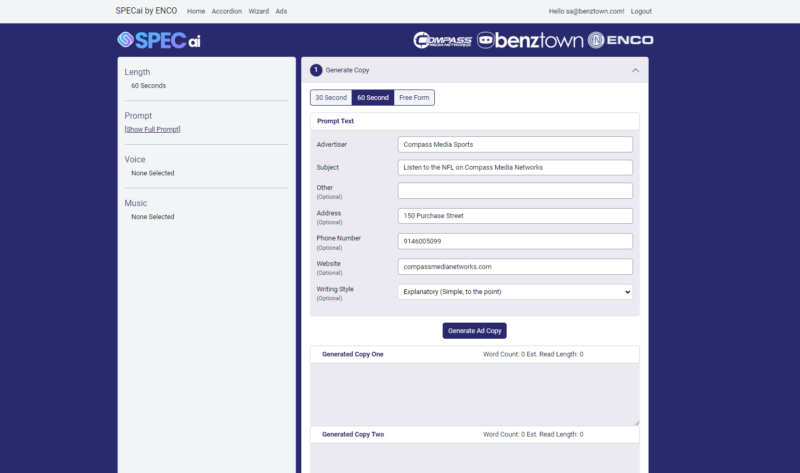This screenshot has width=800, height=473.
Task: Open the Wizard nav item
Action: pos(259,11)
